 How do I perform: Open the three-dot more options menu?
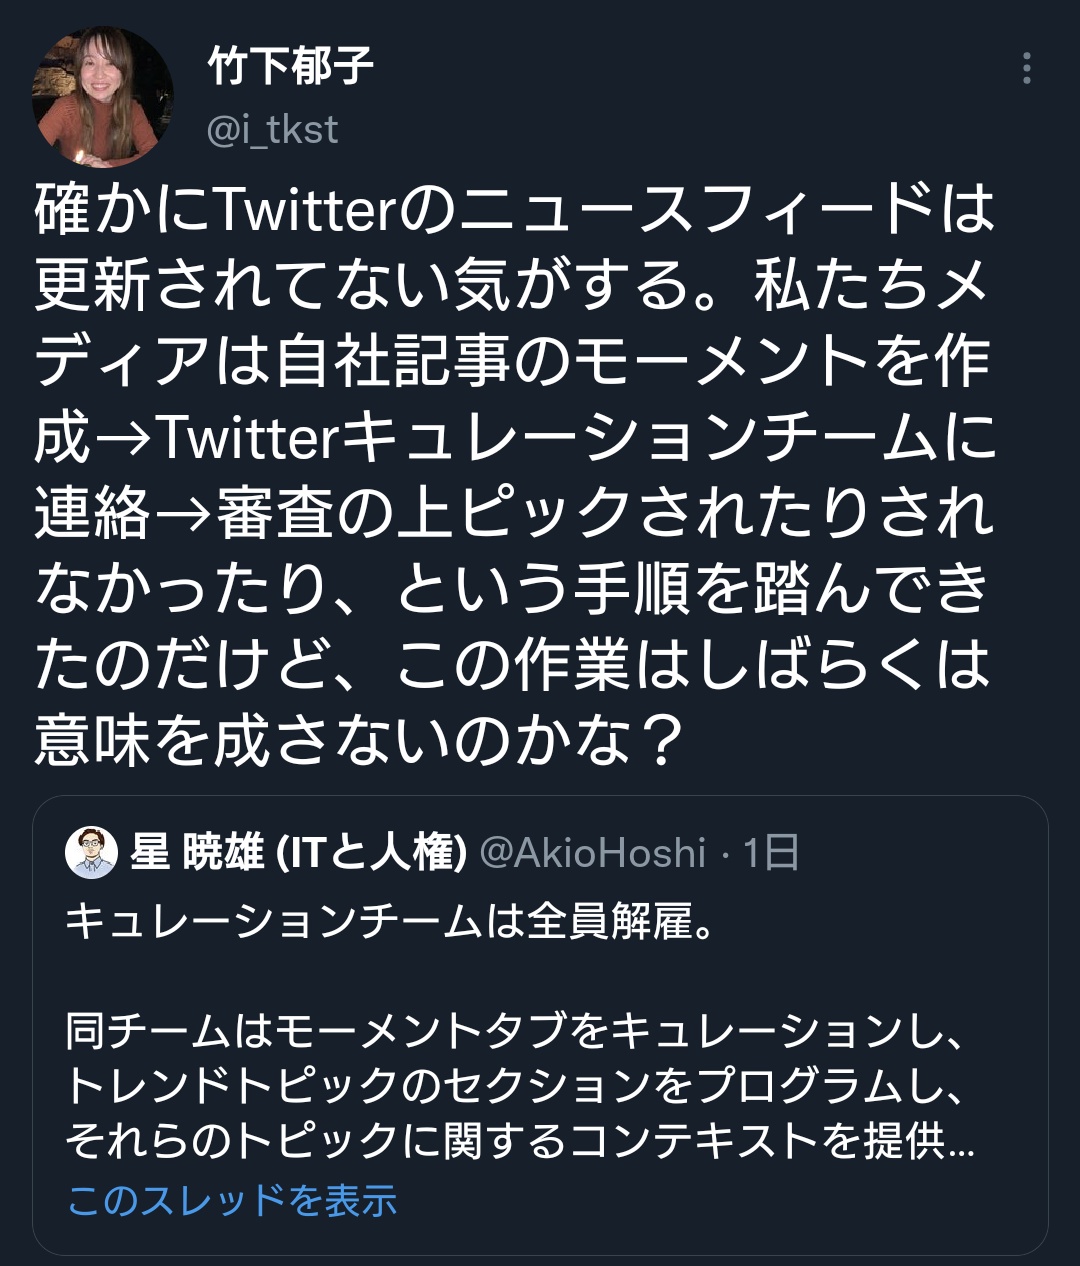click(1026, 68)
